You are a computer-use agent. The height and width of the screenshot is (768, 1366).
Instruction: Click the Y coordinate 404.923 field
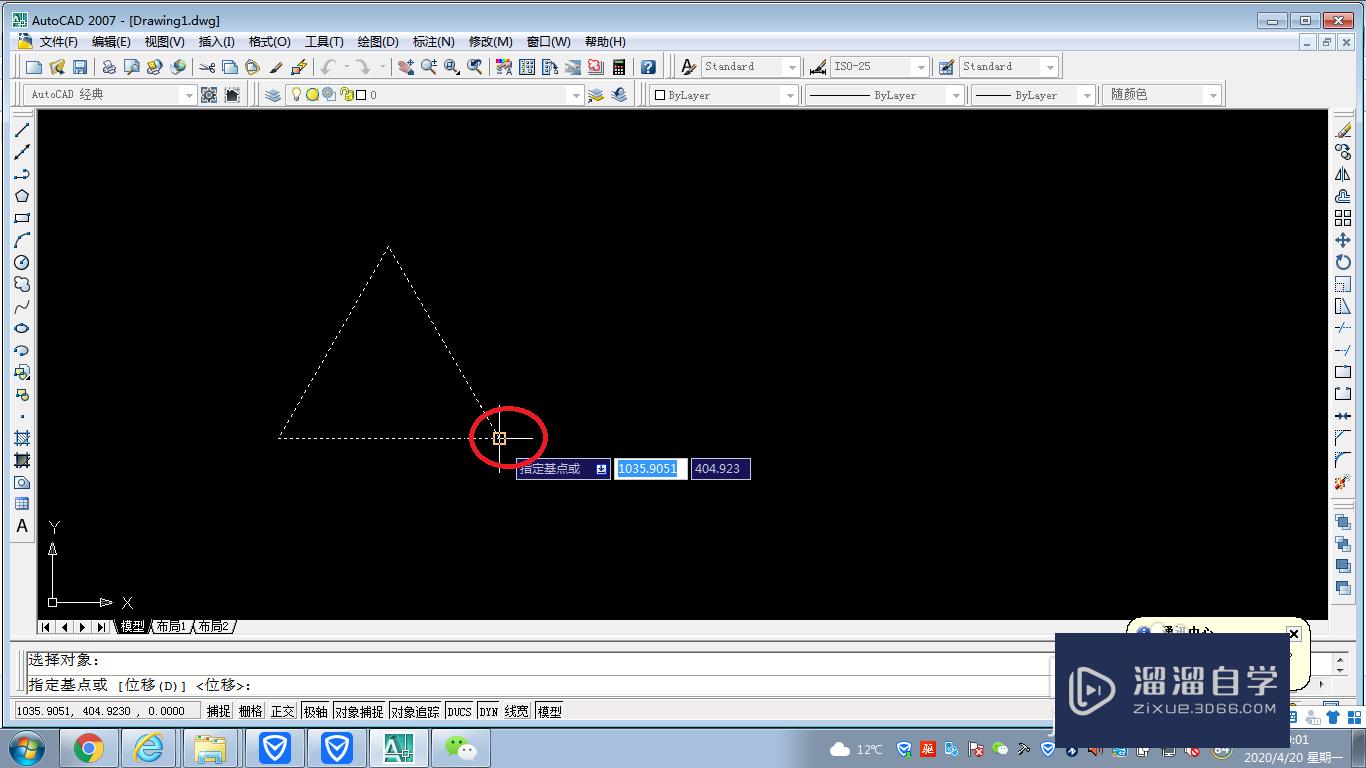pyautogui.click(x=720, y=468)
